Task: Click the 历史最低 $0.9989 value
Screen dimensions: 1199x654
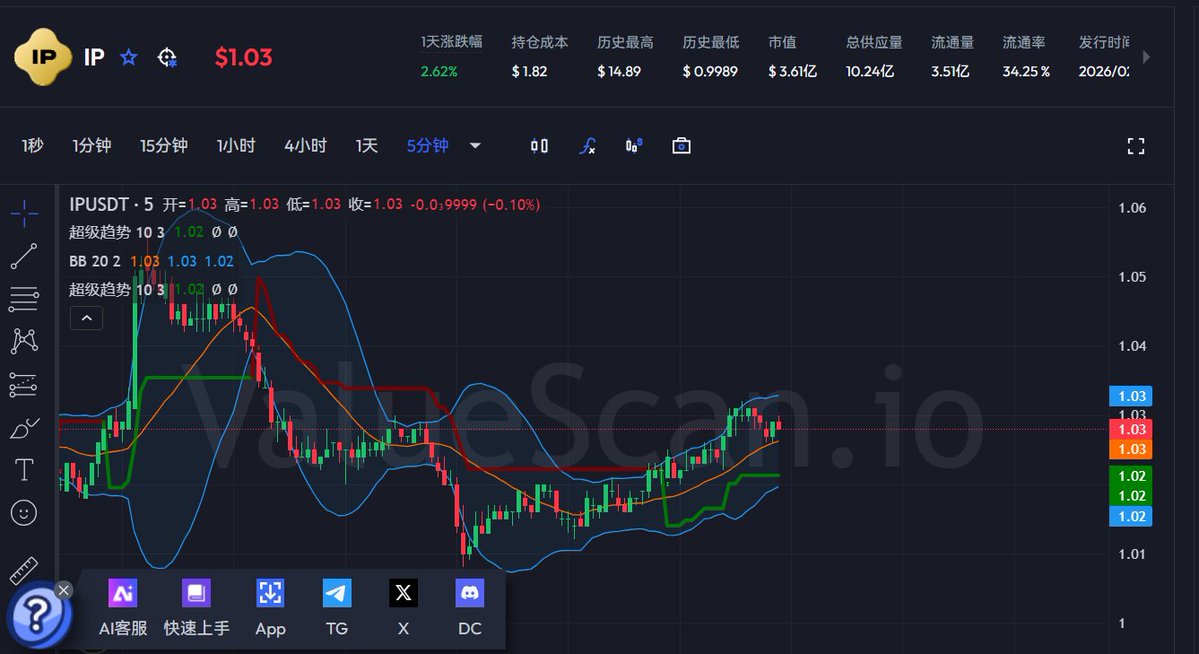Action: 710,71
